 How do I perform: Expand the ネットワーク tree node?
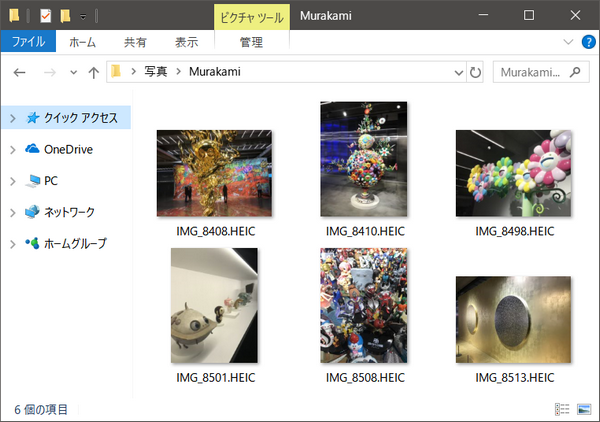(x=13, y=213)
